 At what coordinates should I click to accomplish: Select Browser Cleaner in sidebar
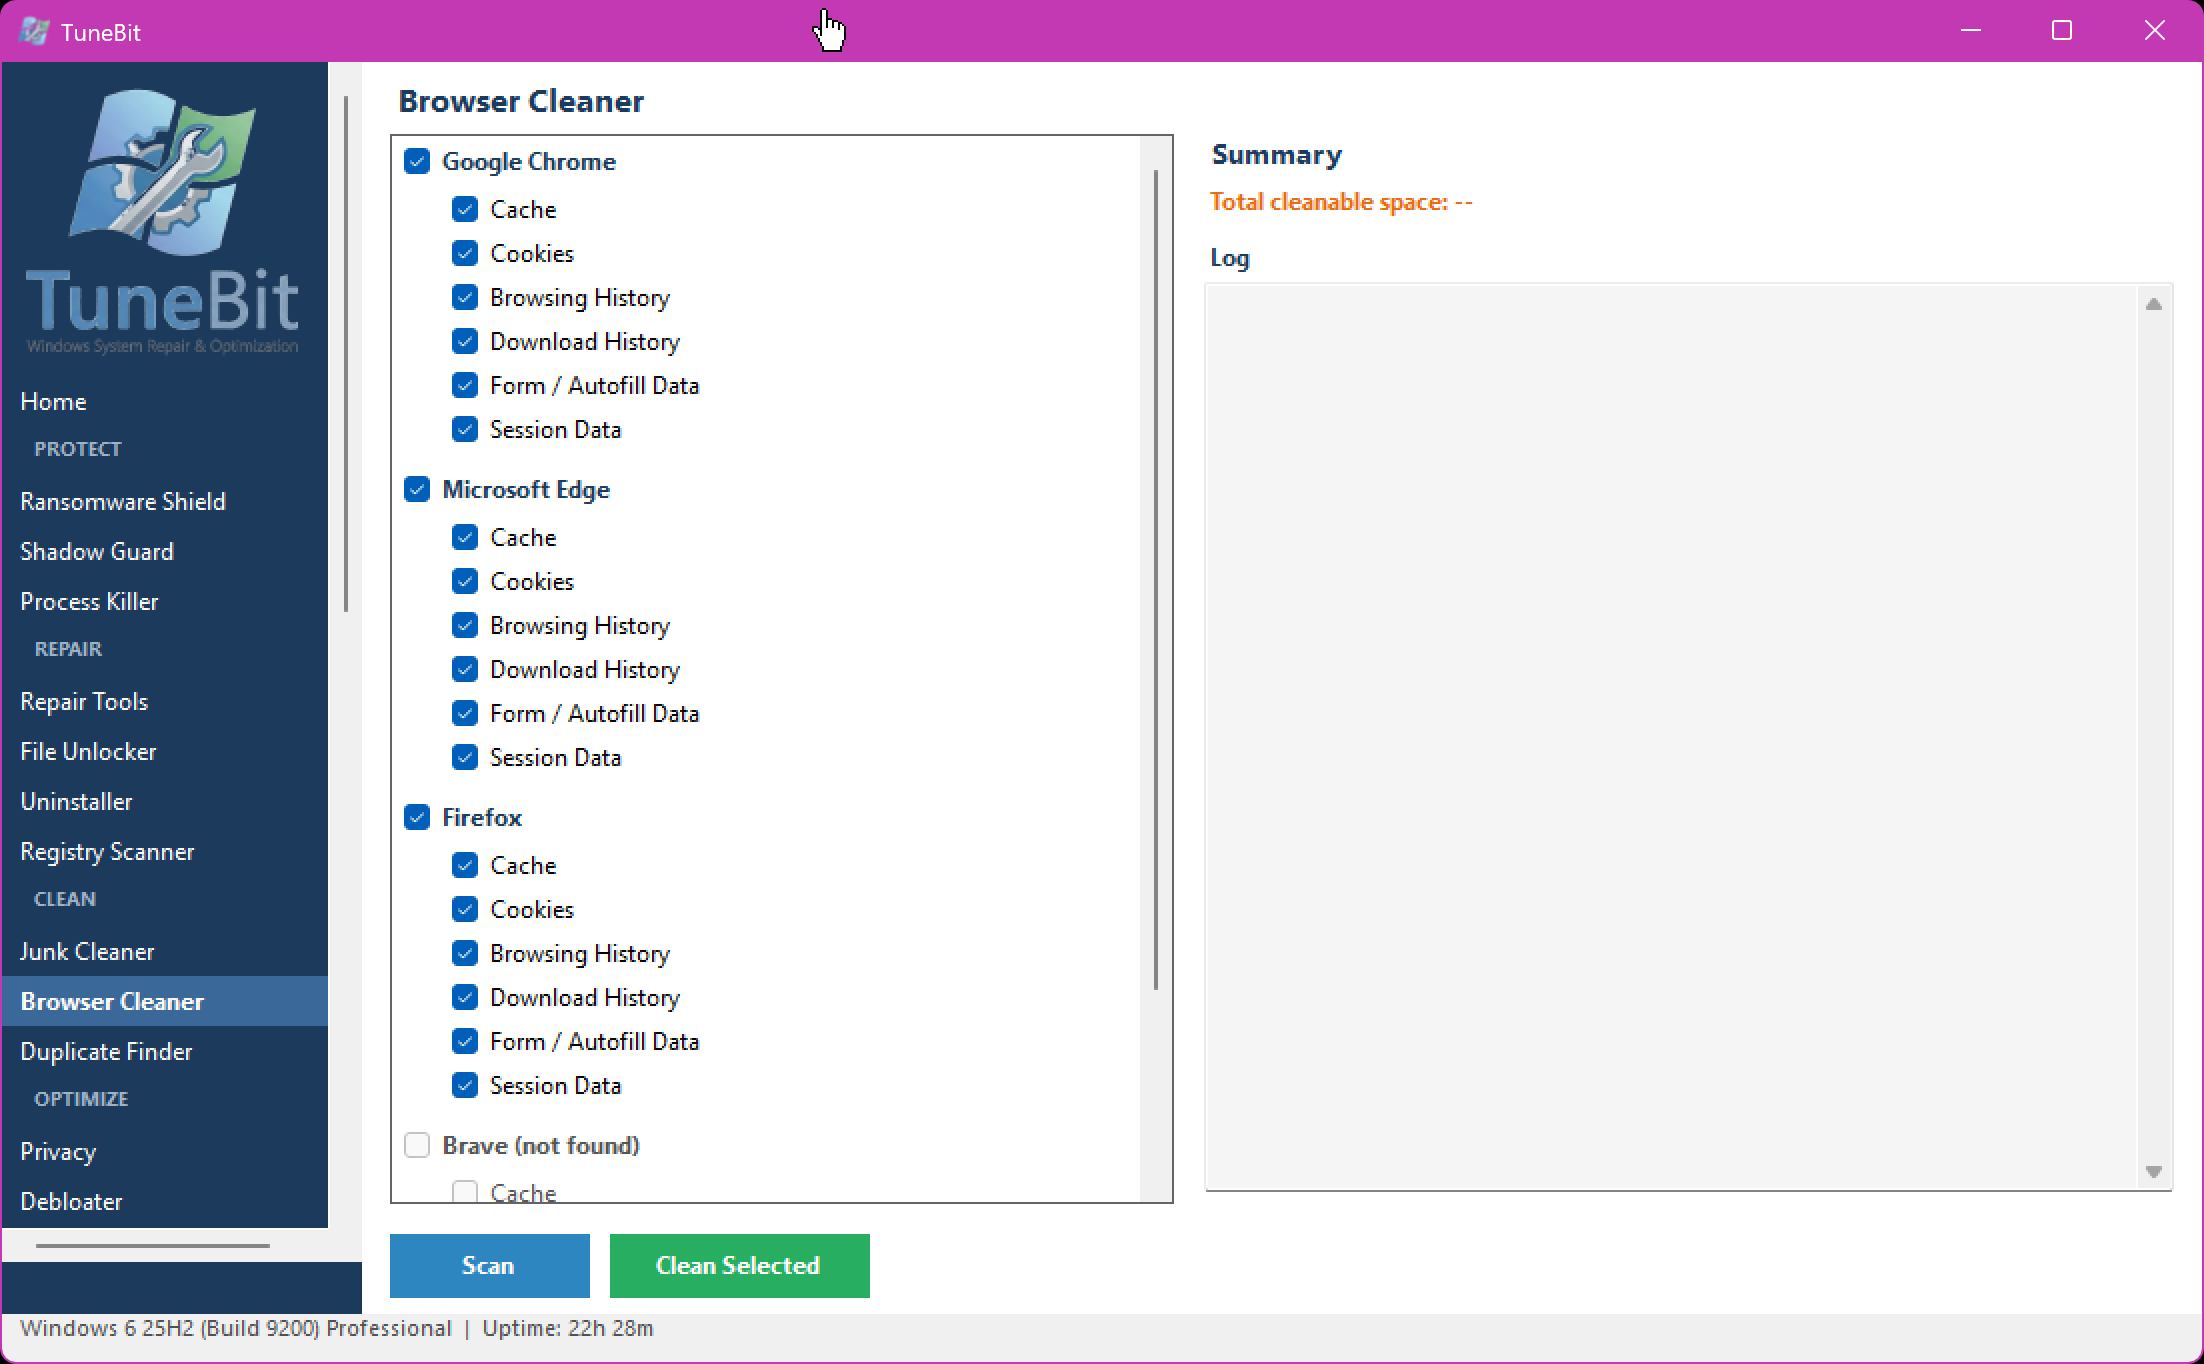pos(165,1001)
